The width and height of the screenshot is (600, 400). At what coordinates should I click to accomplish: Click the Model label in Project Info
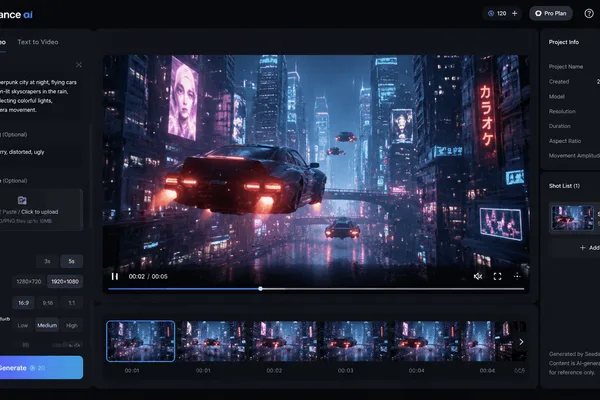pos(557,96)
